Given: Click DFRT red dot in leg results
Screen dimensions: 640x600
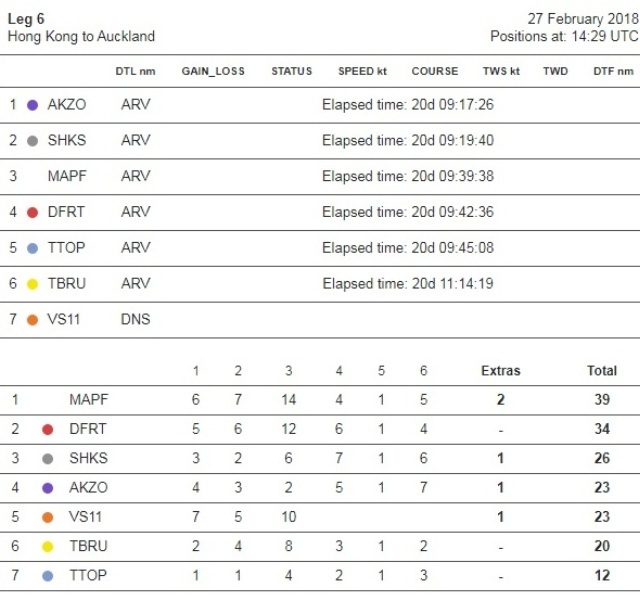Looking at the screenshot, I should (32, 213).
